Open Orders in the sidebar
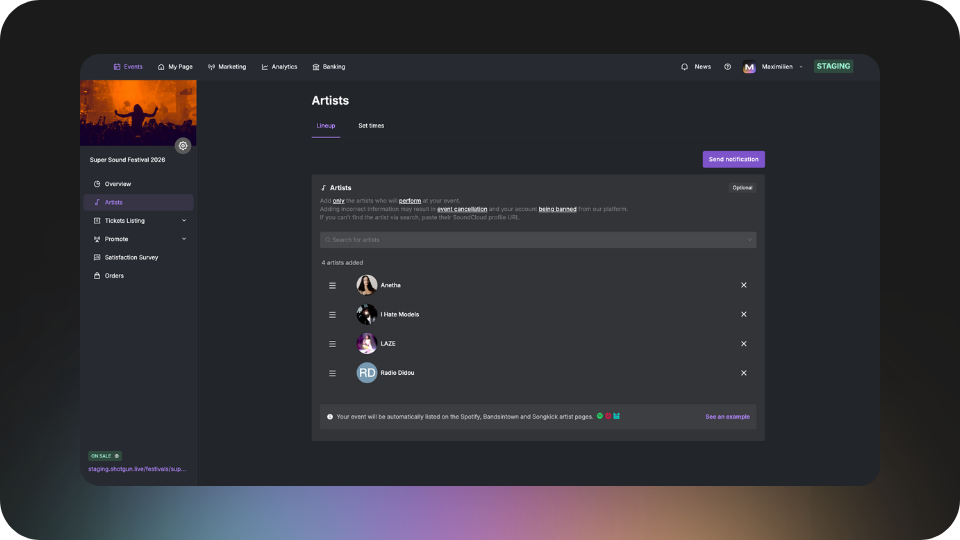 138,276
